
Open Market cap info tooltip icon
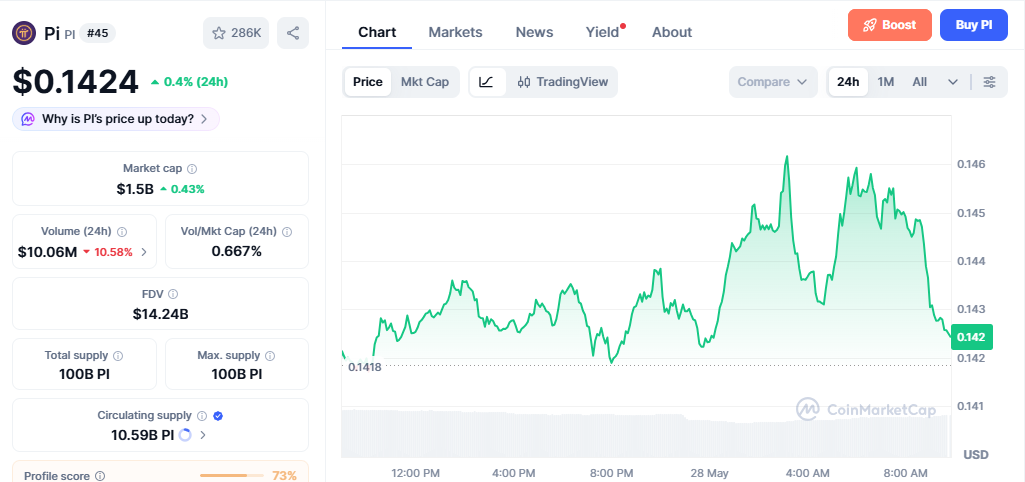point(192,169)
